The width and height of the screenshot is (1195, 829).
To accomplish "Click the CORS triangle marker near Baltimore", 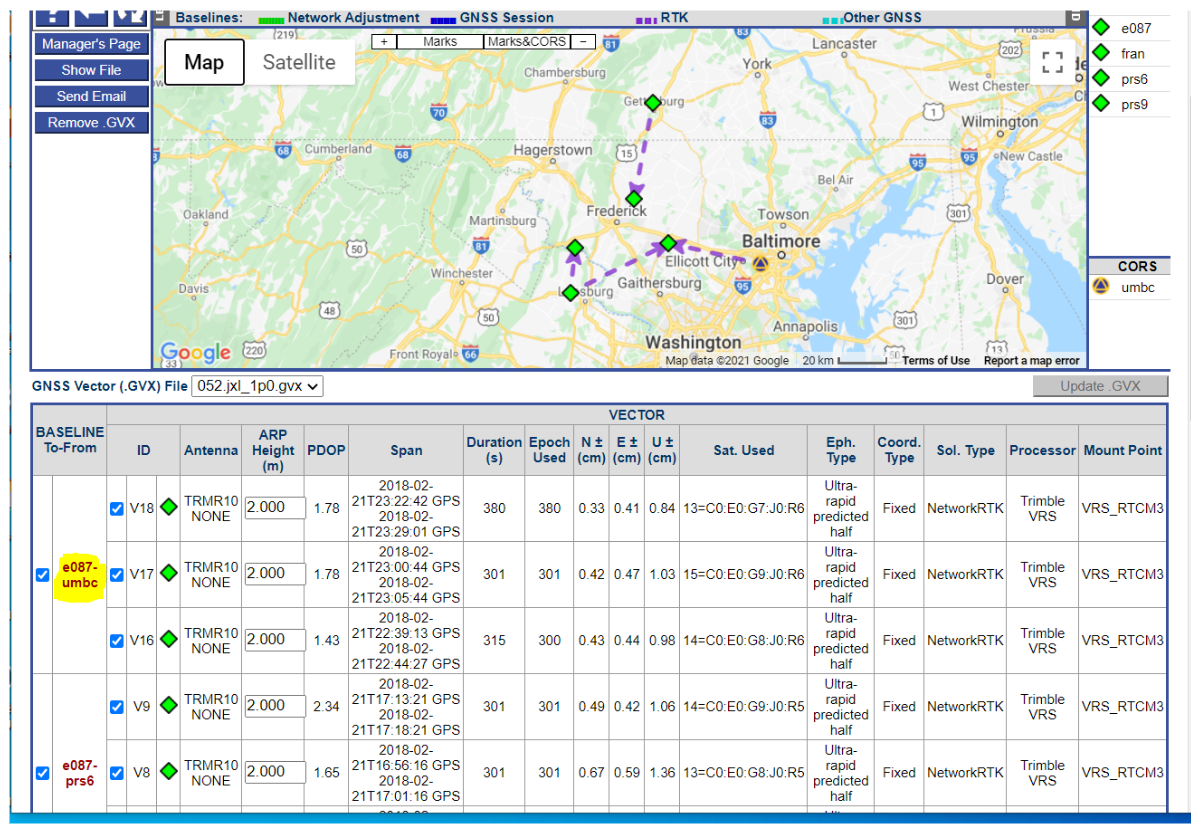I will [x=760, y=264].
